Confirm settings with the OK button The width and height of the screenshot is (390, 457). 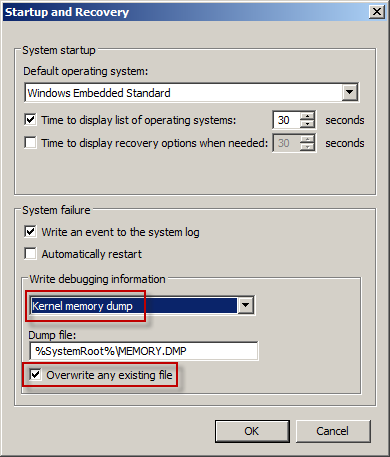252,431
